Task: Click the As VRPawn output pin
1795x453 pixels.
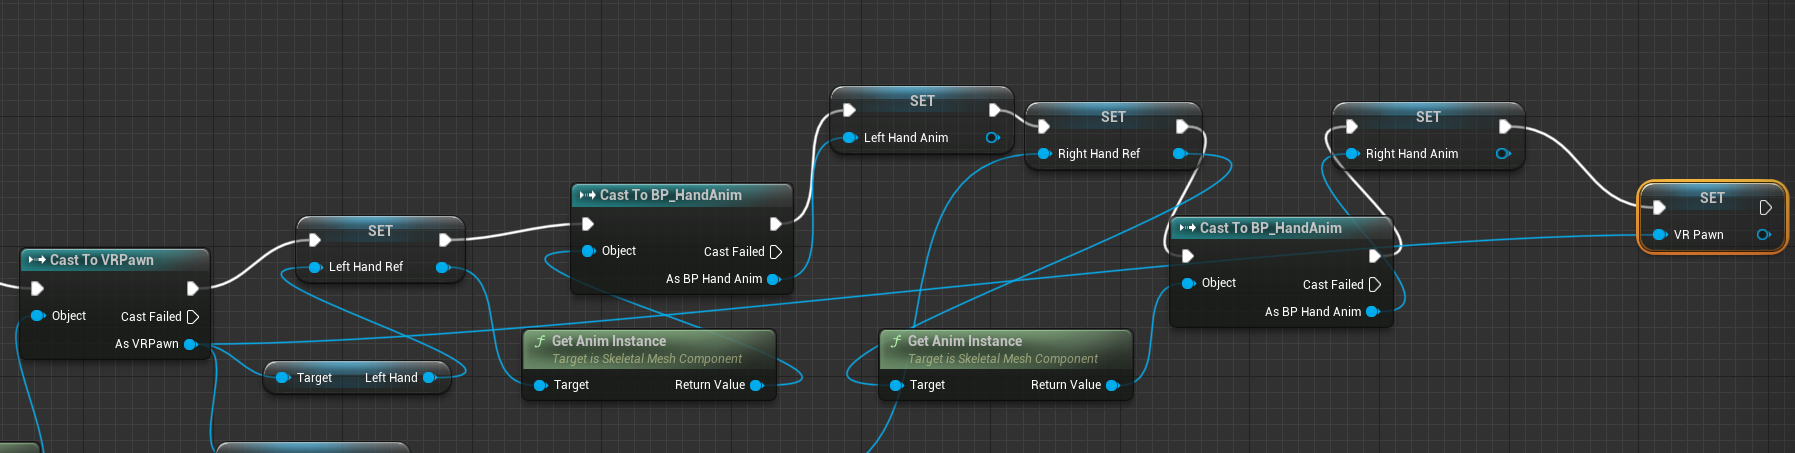Action: 190,344
